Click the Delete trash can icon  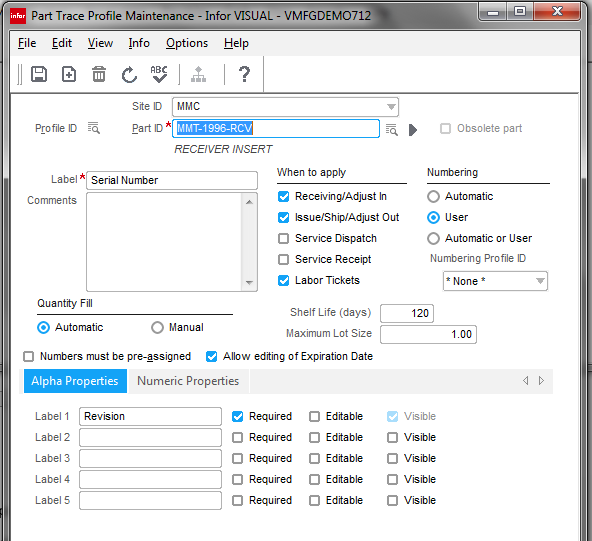(x=99, y=74)
